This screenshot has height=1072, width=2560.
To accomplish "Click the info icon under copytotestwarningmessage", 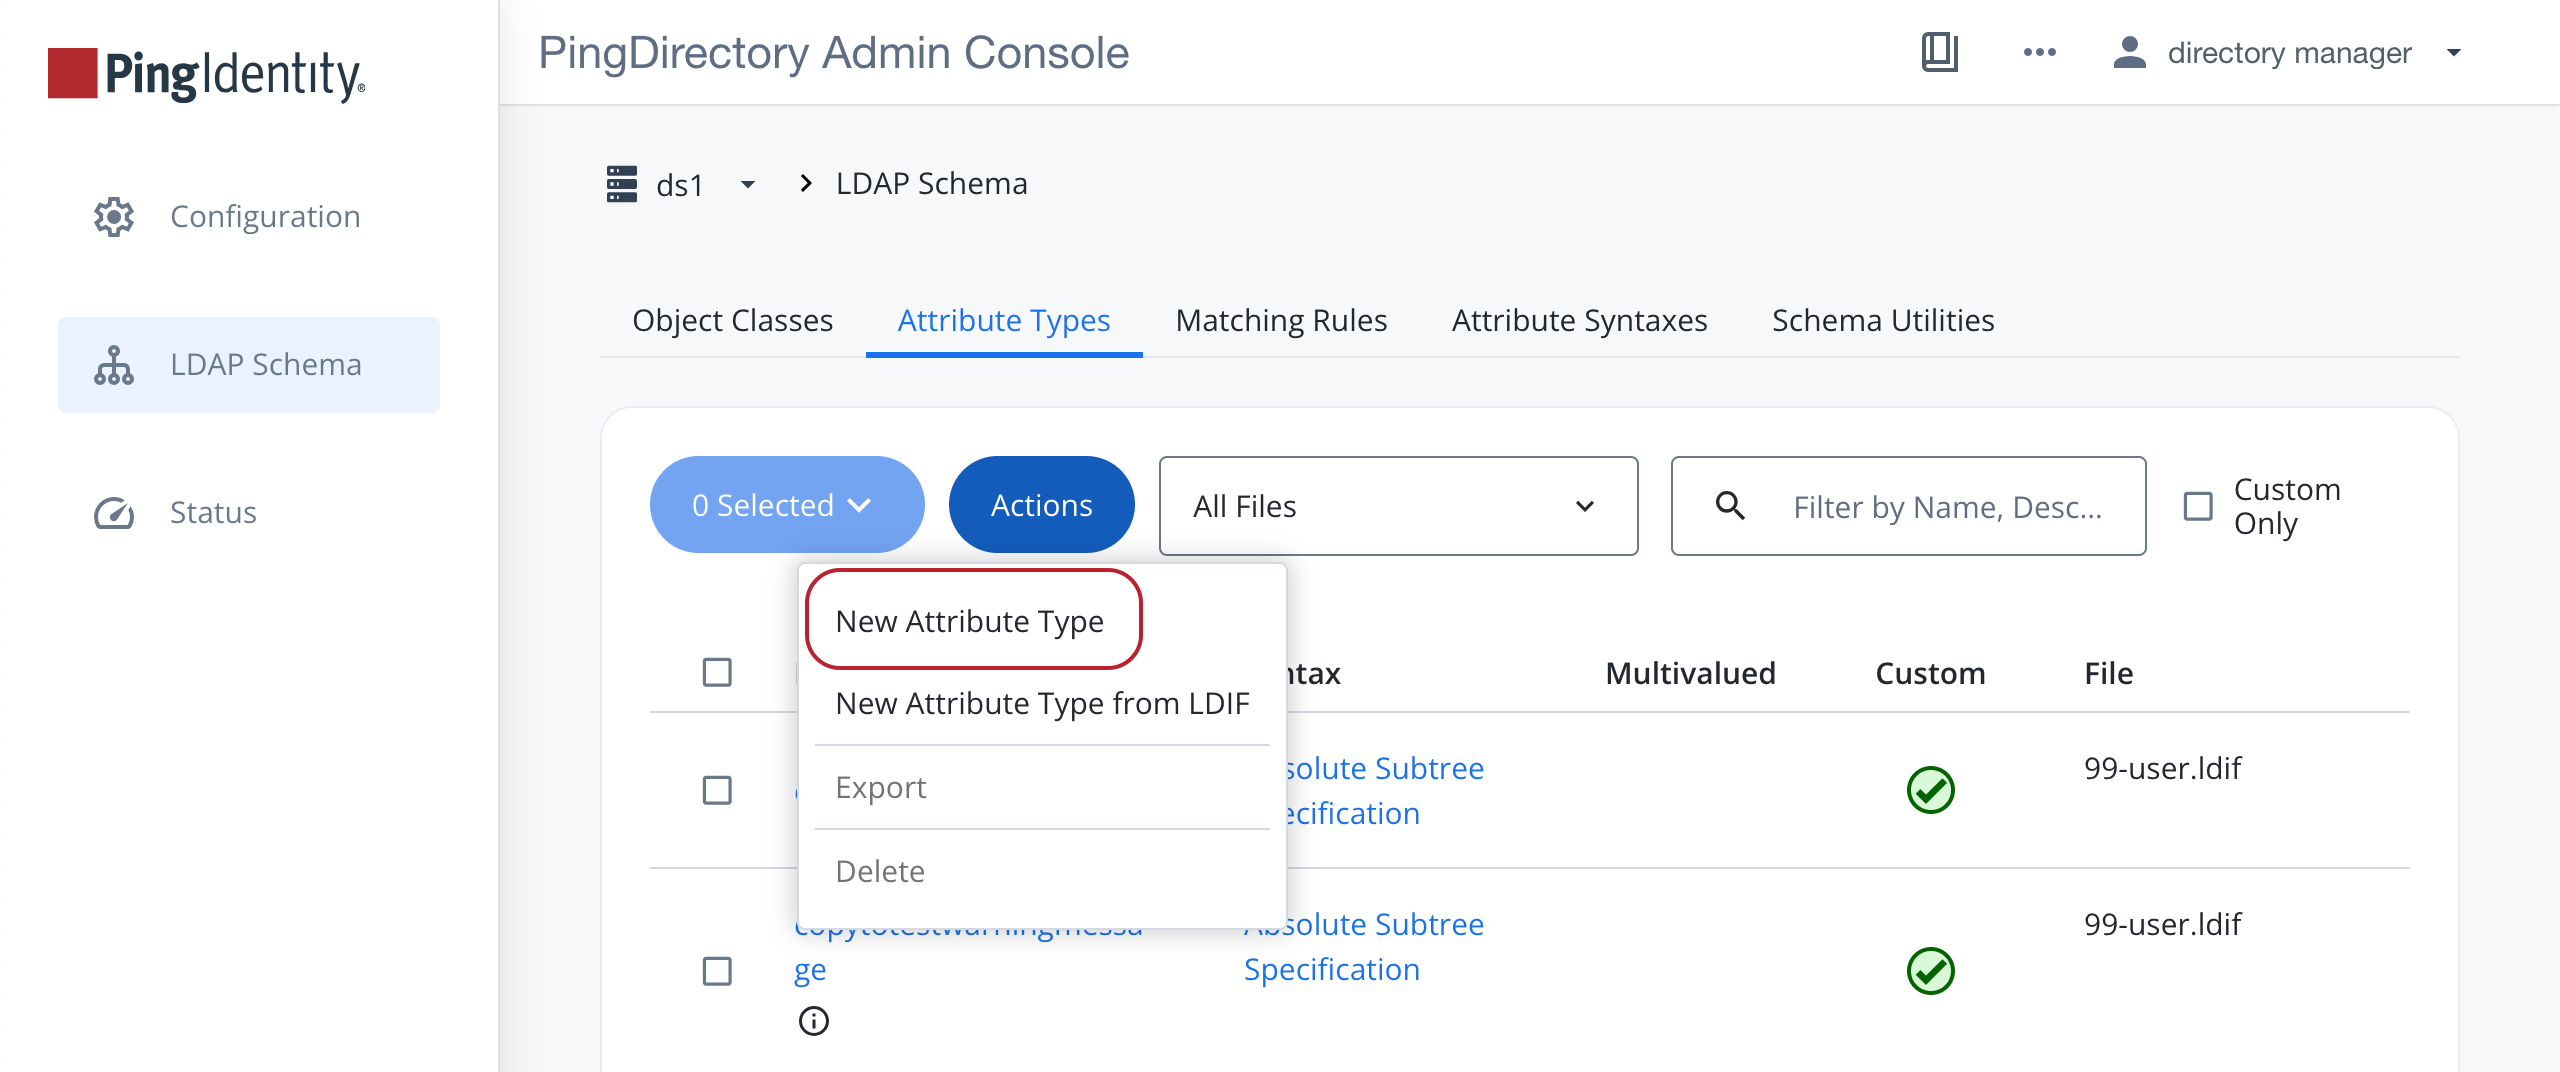I will (813, 1021).
